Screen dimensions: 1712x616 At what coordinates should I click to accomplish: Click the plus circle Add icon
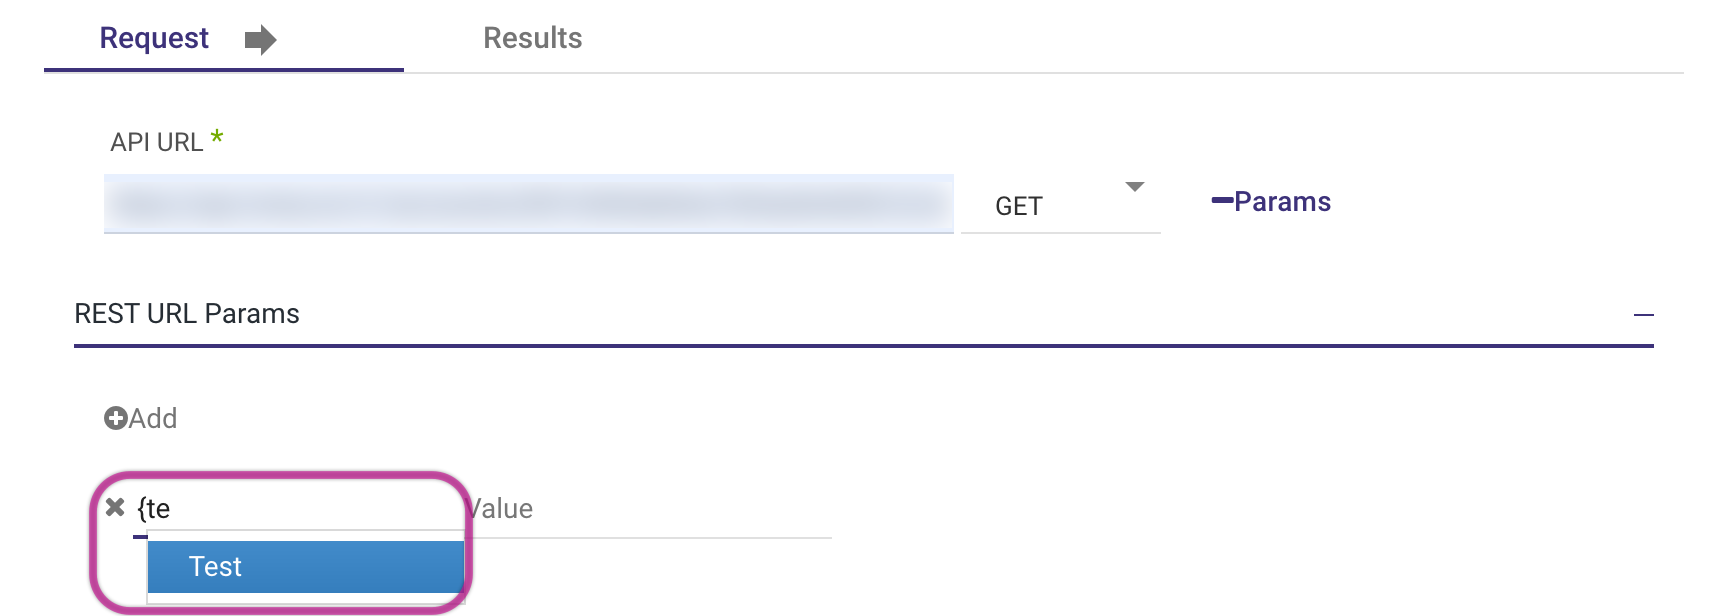click(115, 418)
